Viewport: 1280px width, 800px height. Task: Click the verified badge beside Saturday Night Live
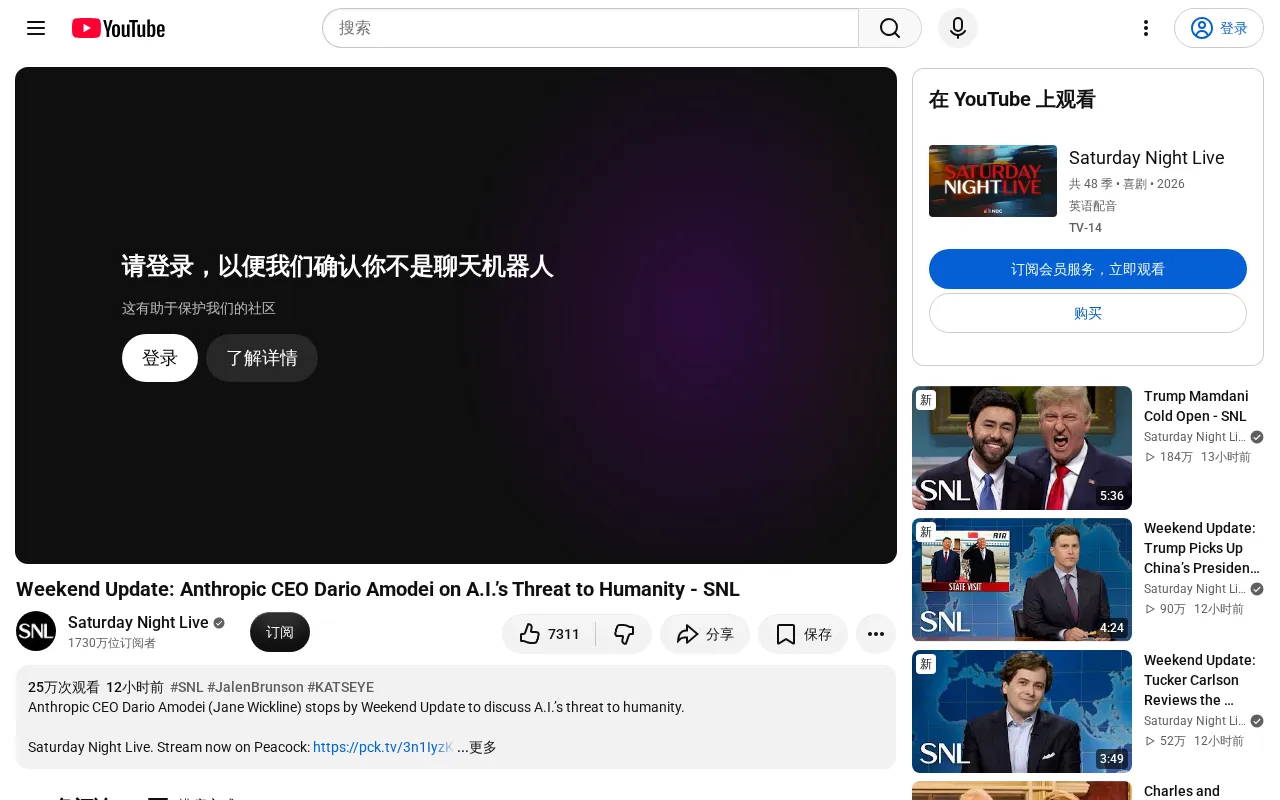(x=219, y=623)
